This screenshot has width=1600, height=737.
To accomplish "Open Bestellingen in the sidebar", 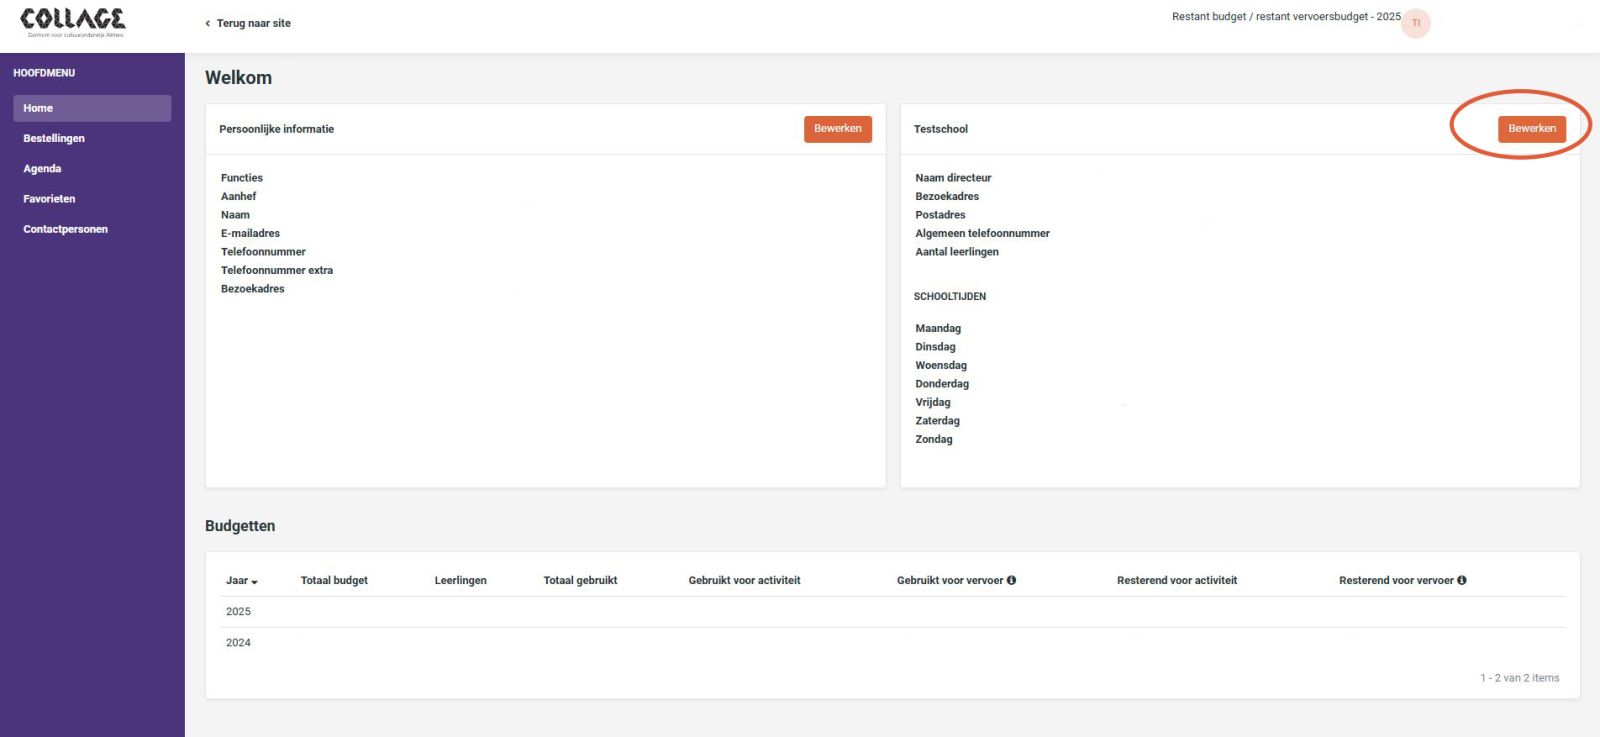I will tap(54, 138).
